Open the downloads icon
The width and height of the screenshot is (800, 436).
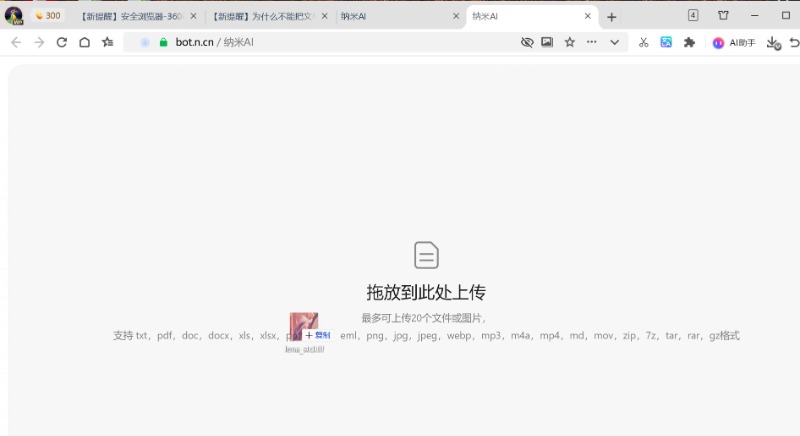coord(773,43)
